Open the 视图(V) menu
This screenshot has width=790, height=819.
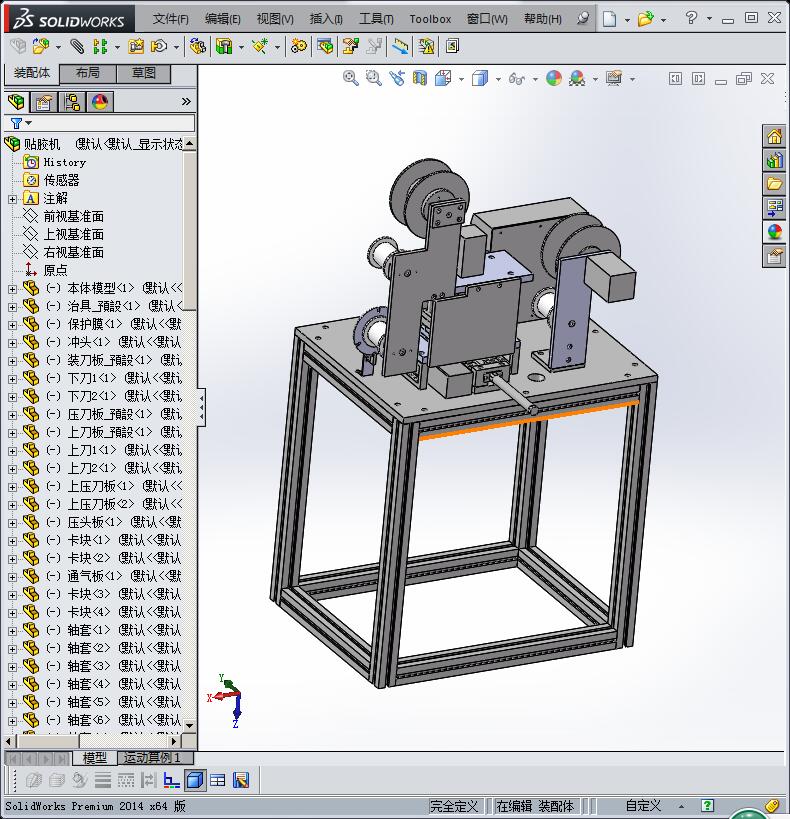click(275, 19)
